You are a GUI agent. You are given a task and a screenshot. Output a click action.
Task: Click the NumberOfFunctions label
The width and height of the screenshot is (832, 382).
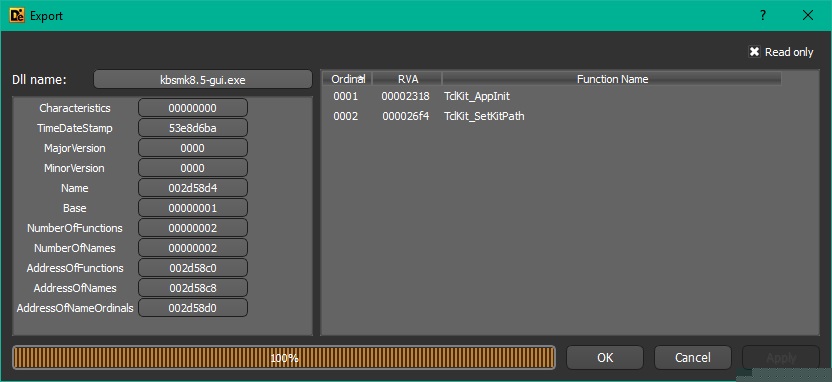coord(75,228)
